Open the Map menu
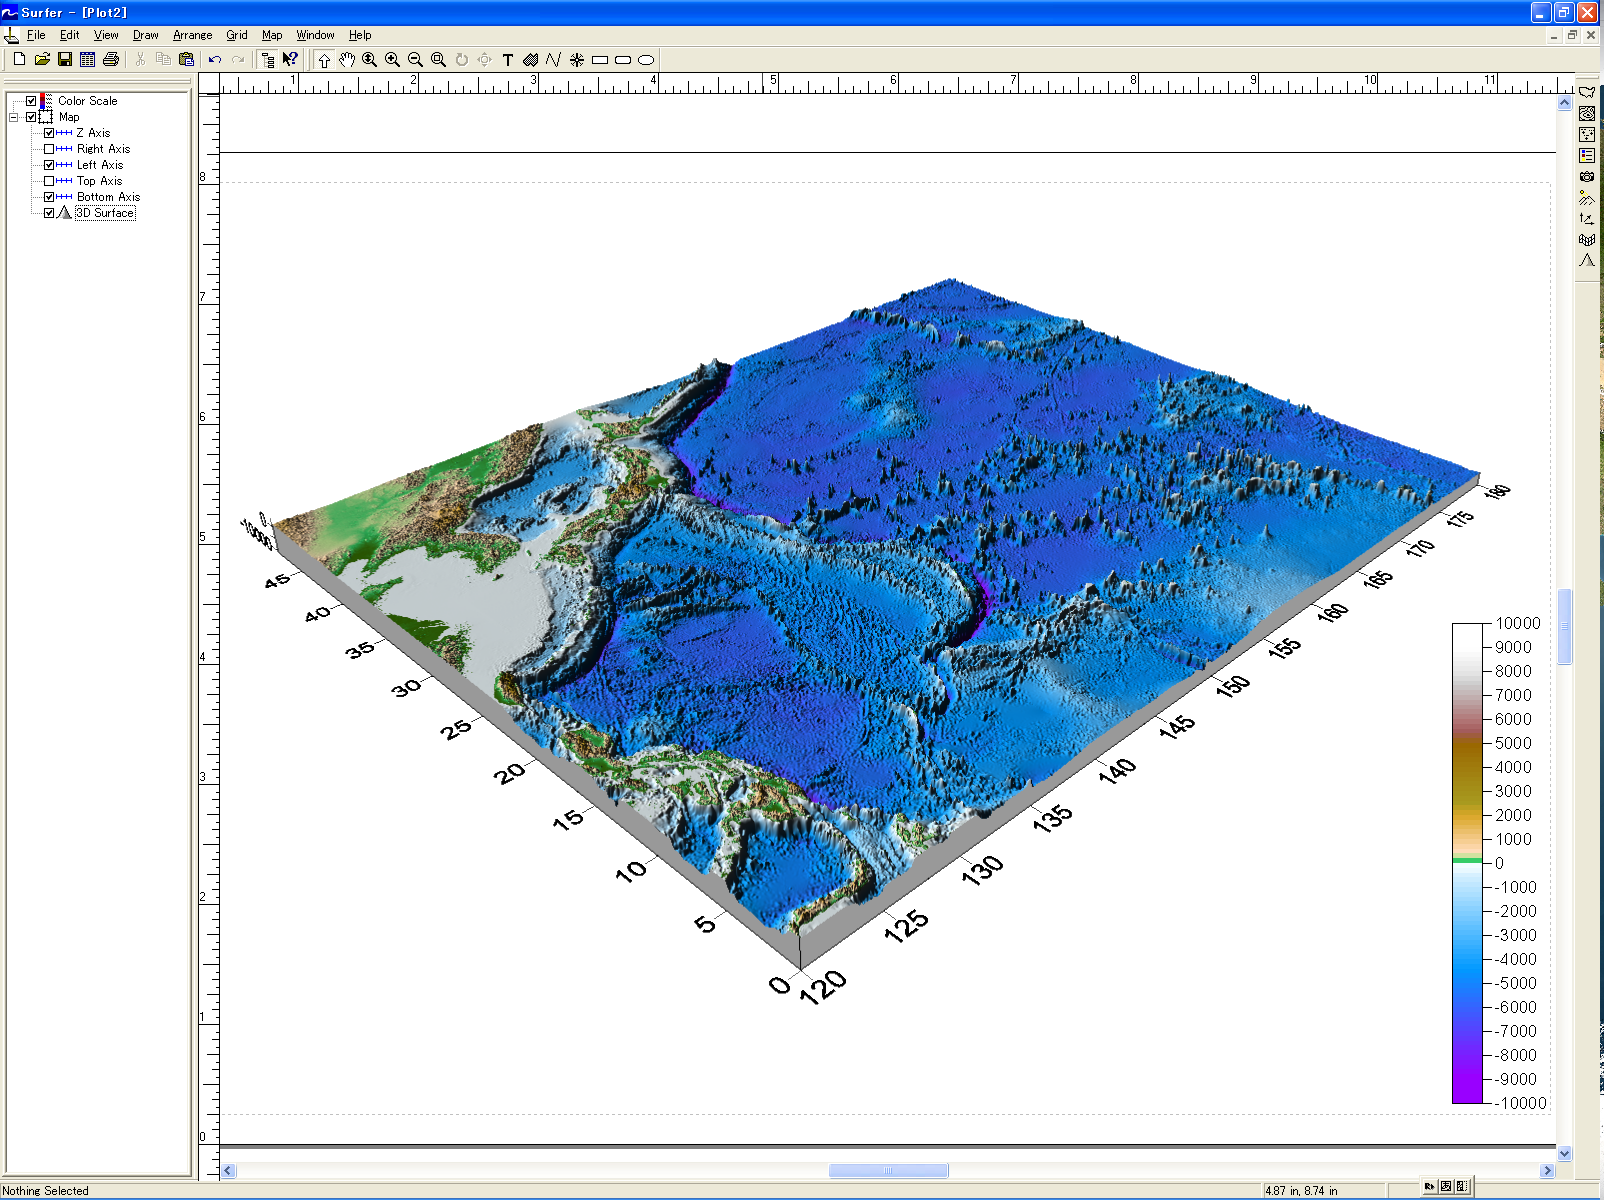 click(271, 35)
